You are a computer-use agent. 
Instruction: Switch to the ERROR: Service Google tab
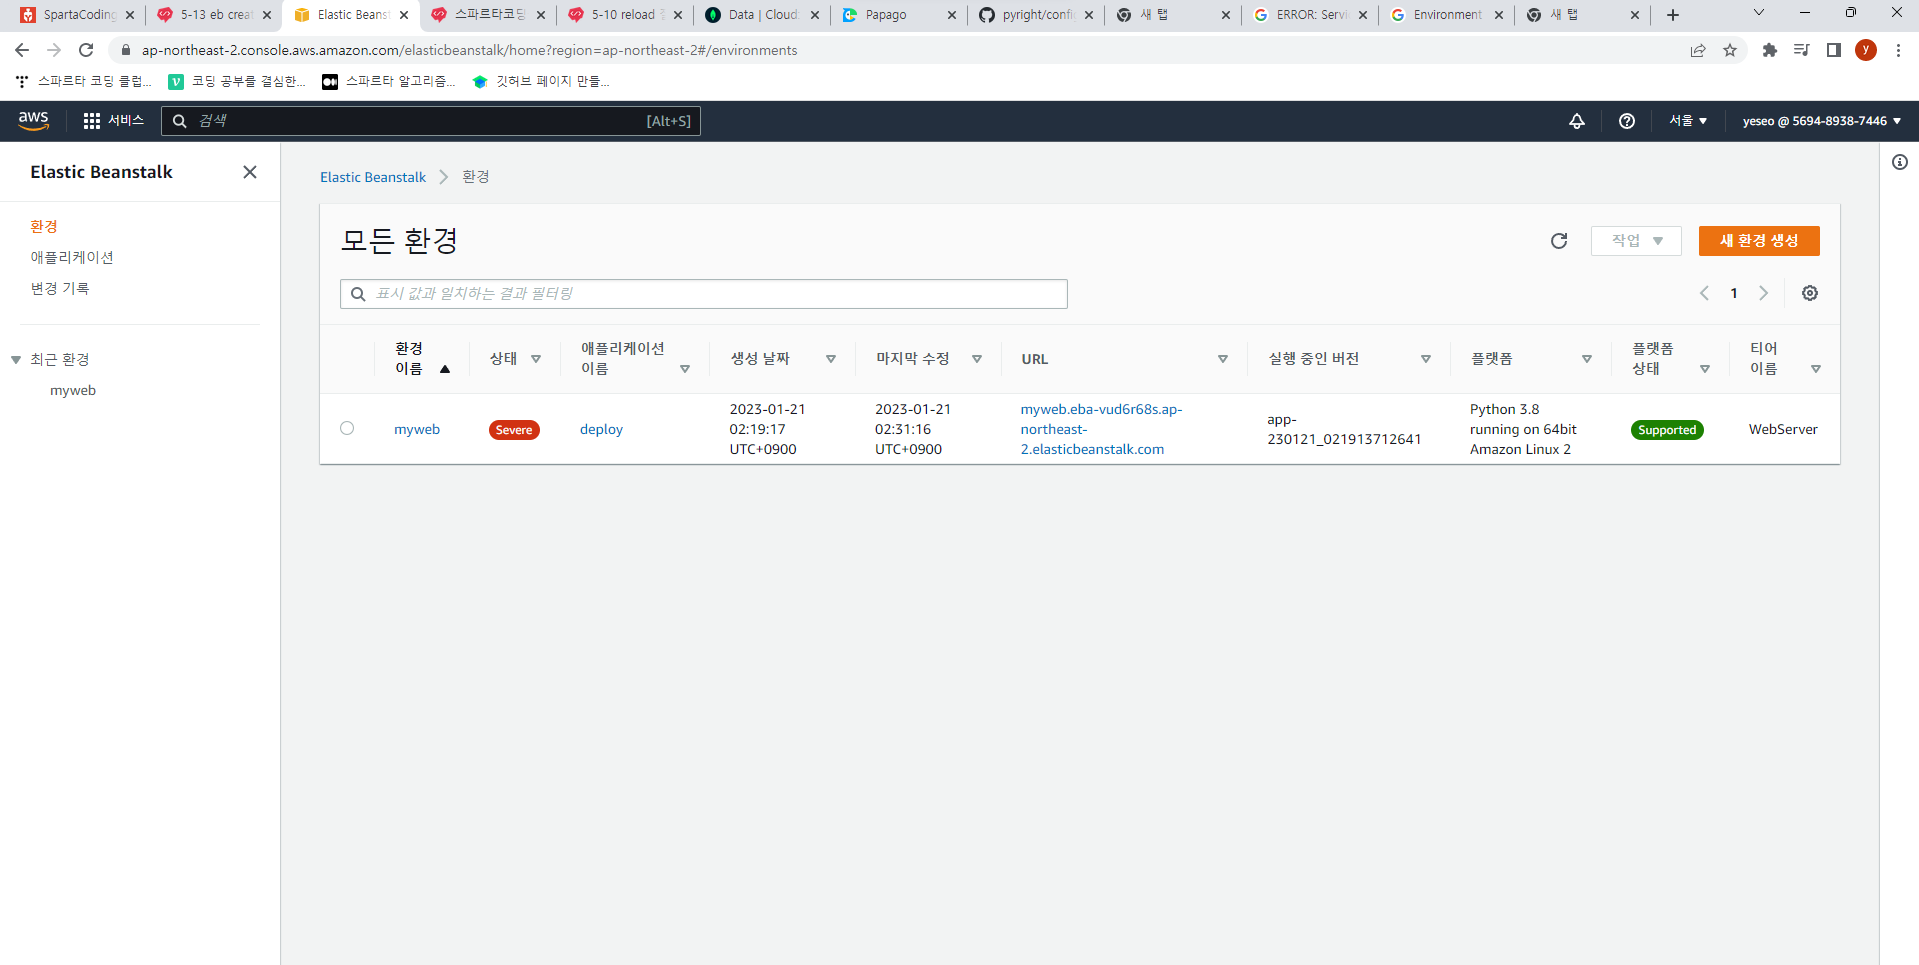click(x=1309, y=15)
